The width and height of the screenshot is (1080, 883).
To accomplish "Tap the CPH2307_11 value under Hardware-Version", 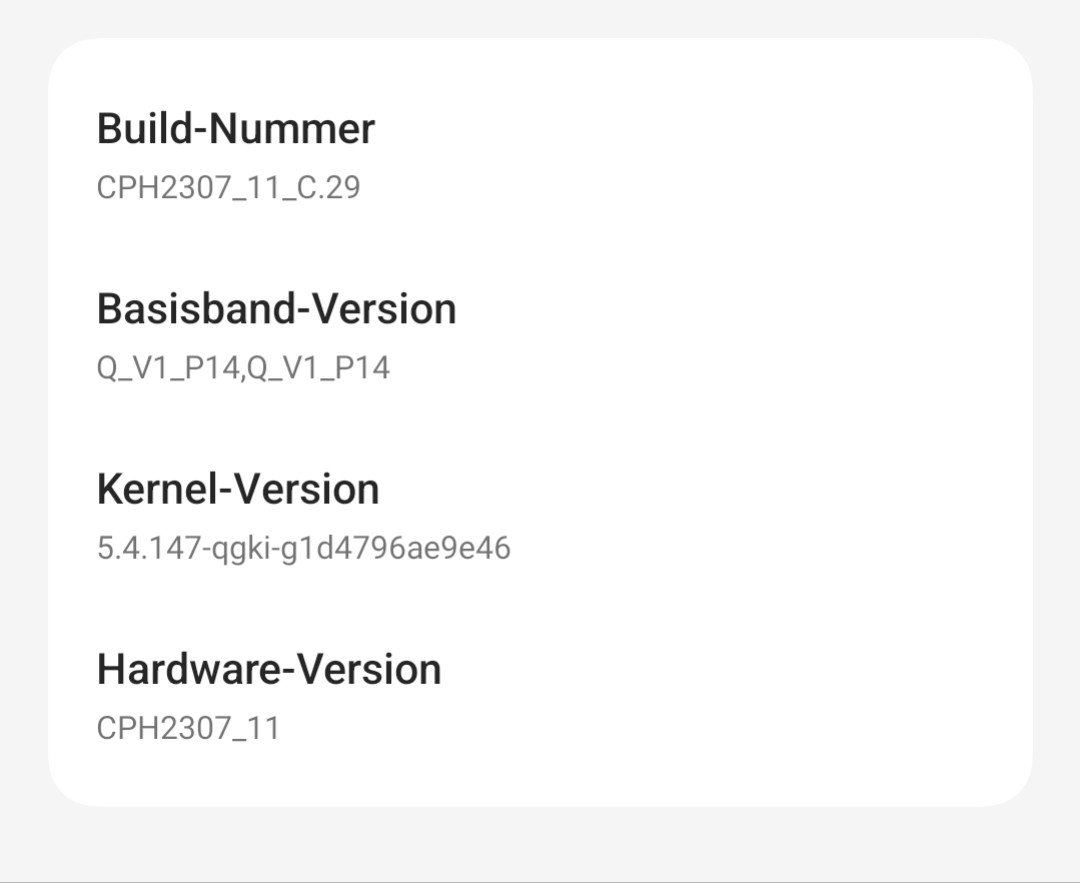I will [188, 727].
